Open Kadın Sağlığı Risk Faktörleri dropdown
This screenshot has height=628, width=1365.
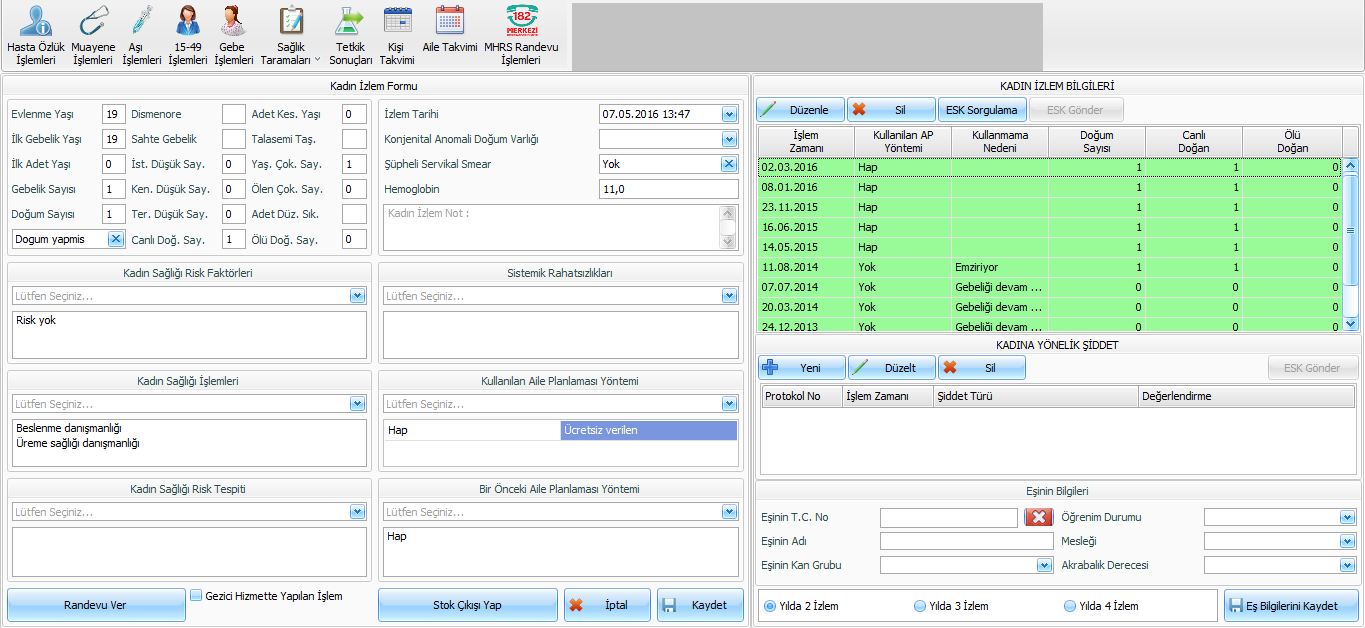pyautogui.click(x=358, y=296)
